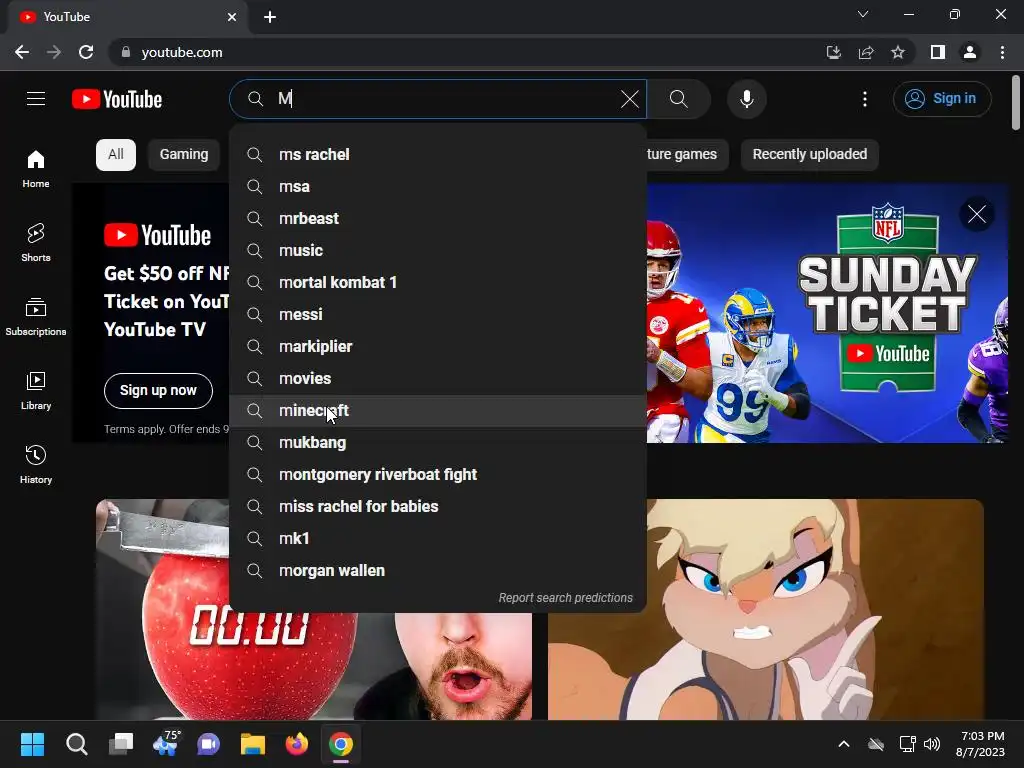The image size is (1024, 768).
Task: Click into the search input field
Action: (438, 99)
